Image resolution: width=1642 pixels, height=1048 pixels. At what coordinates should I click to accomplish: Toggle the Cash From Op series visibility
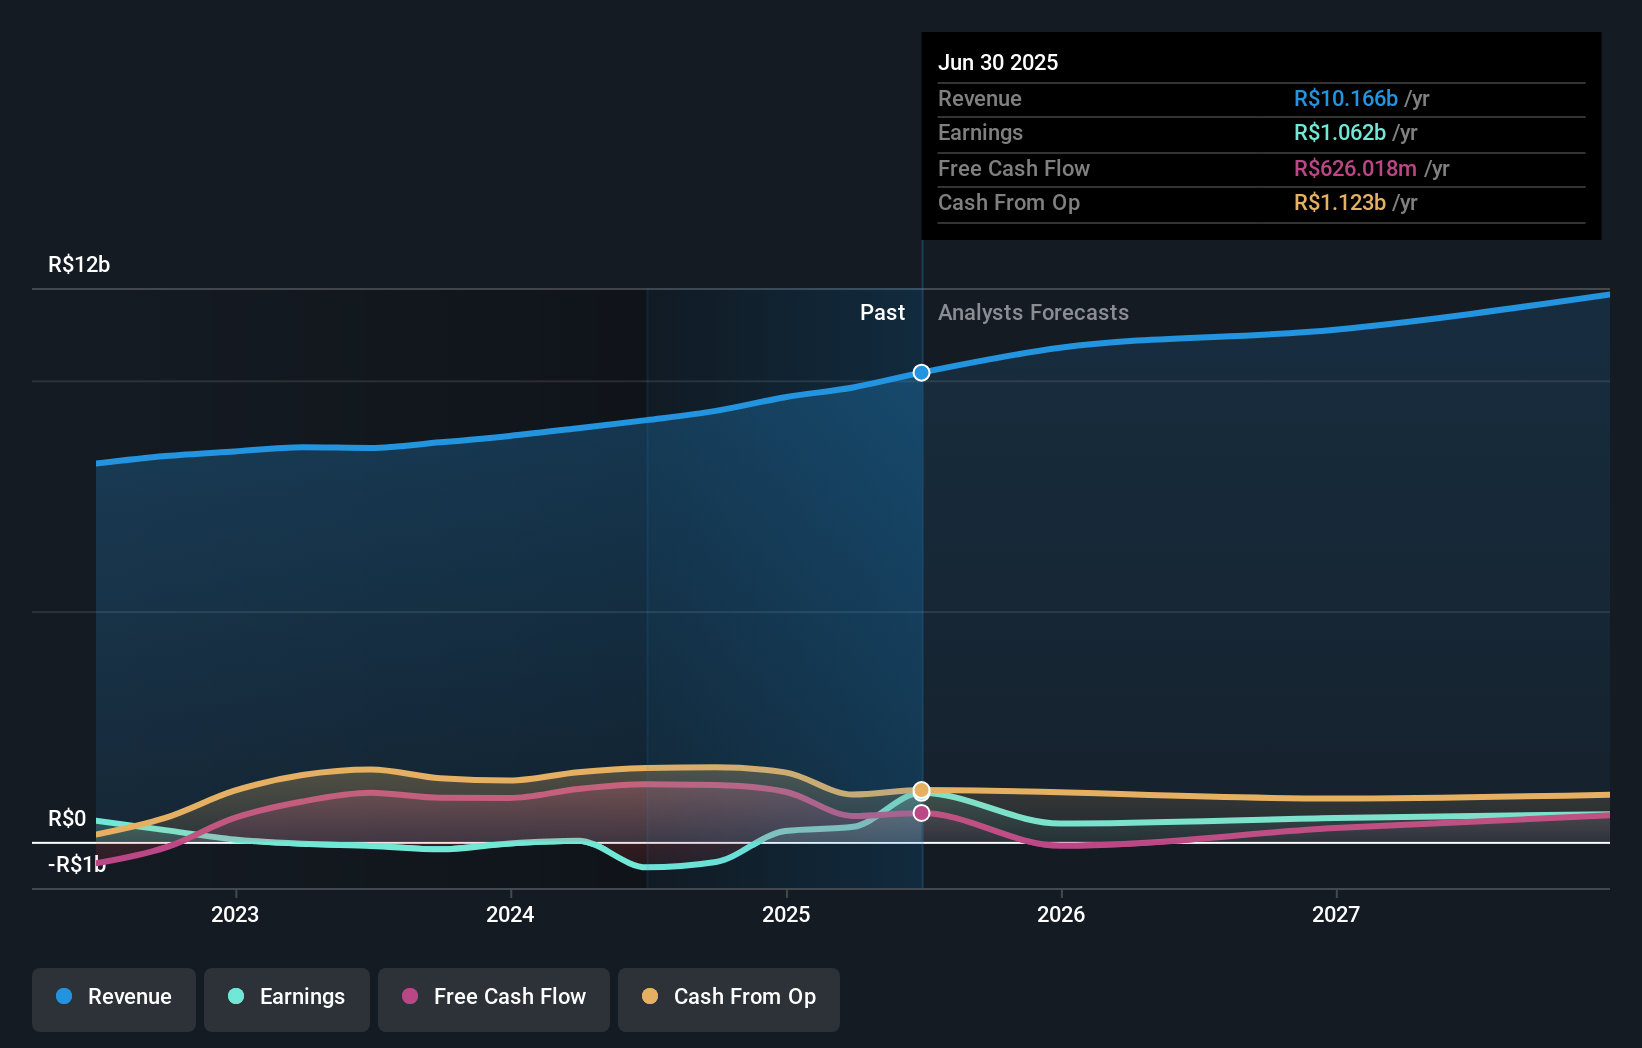coord(729,997)
